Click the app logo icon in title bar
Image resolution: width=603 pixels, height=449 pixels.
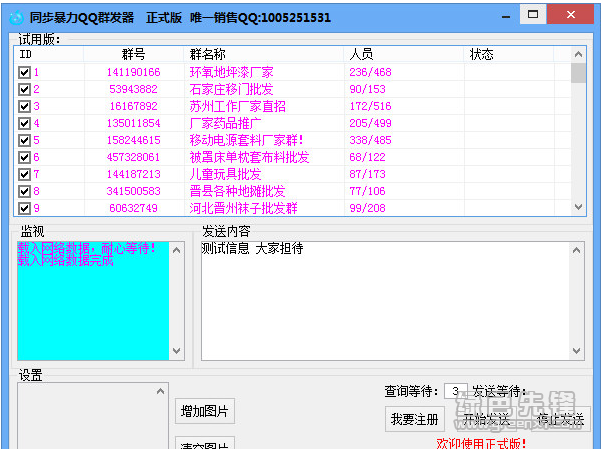16,18
